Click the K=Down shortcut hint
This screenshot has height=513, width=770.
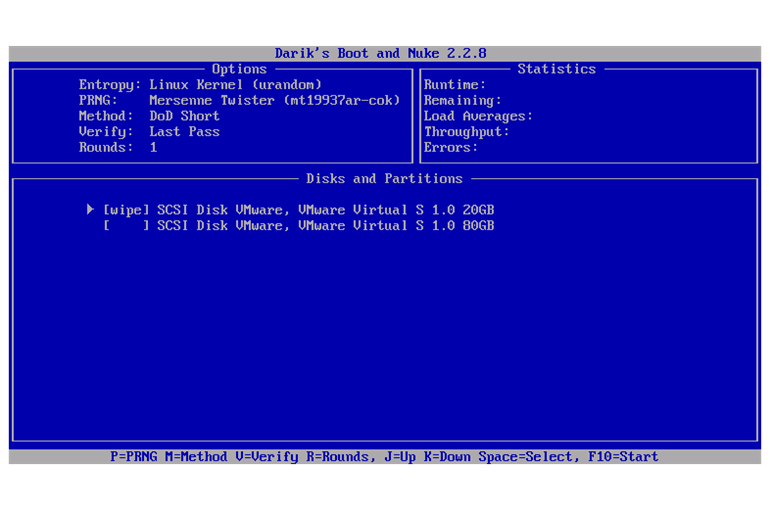(448, 457)
